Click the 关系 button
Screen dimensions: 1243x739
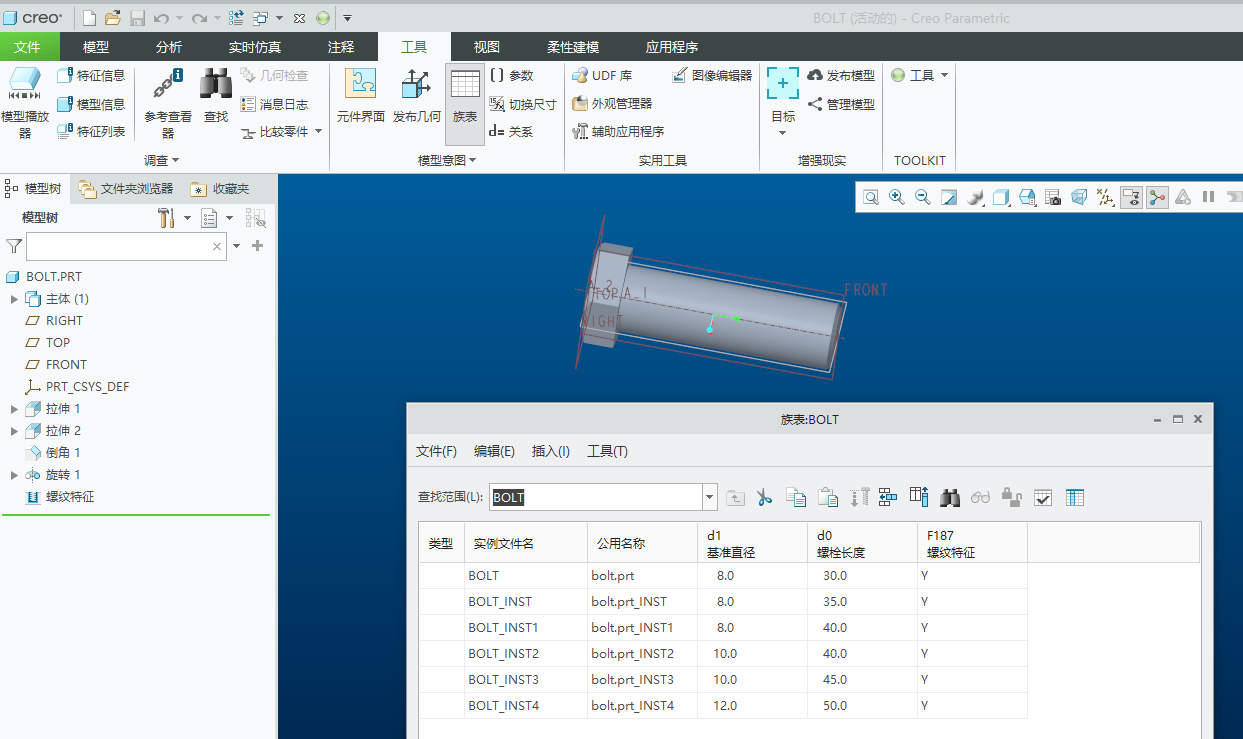click(x=511, y=132)
